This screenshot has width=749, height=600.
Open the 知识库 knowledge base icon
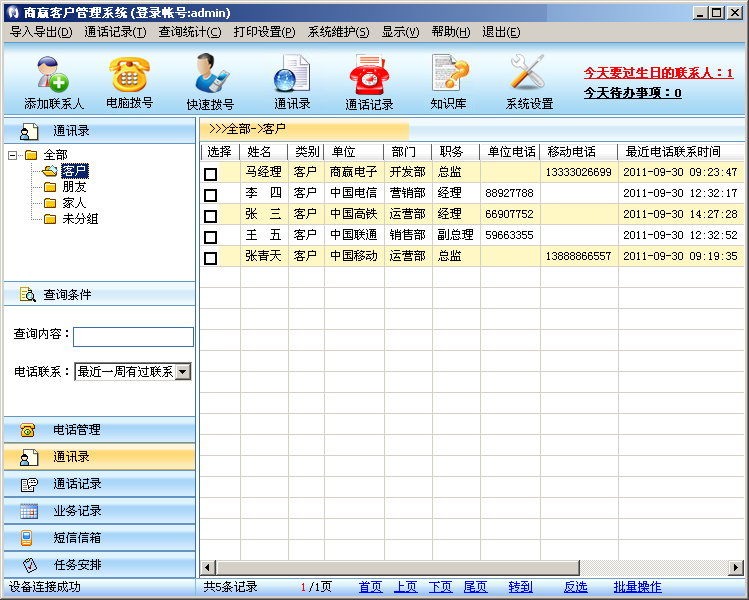pos(450,76)
